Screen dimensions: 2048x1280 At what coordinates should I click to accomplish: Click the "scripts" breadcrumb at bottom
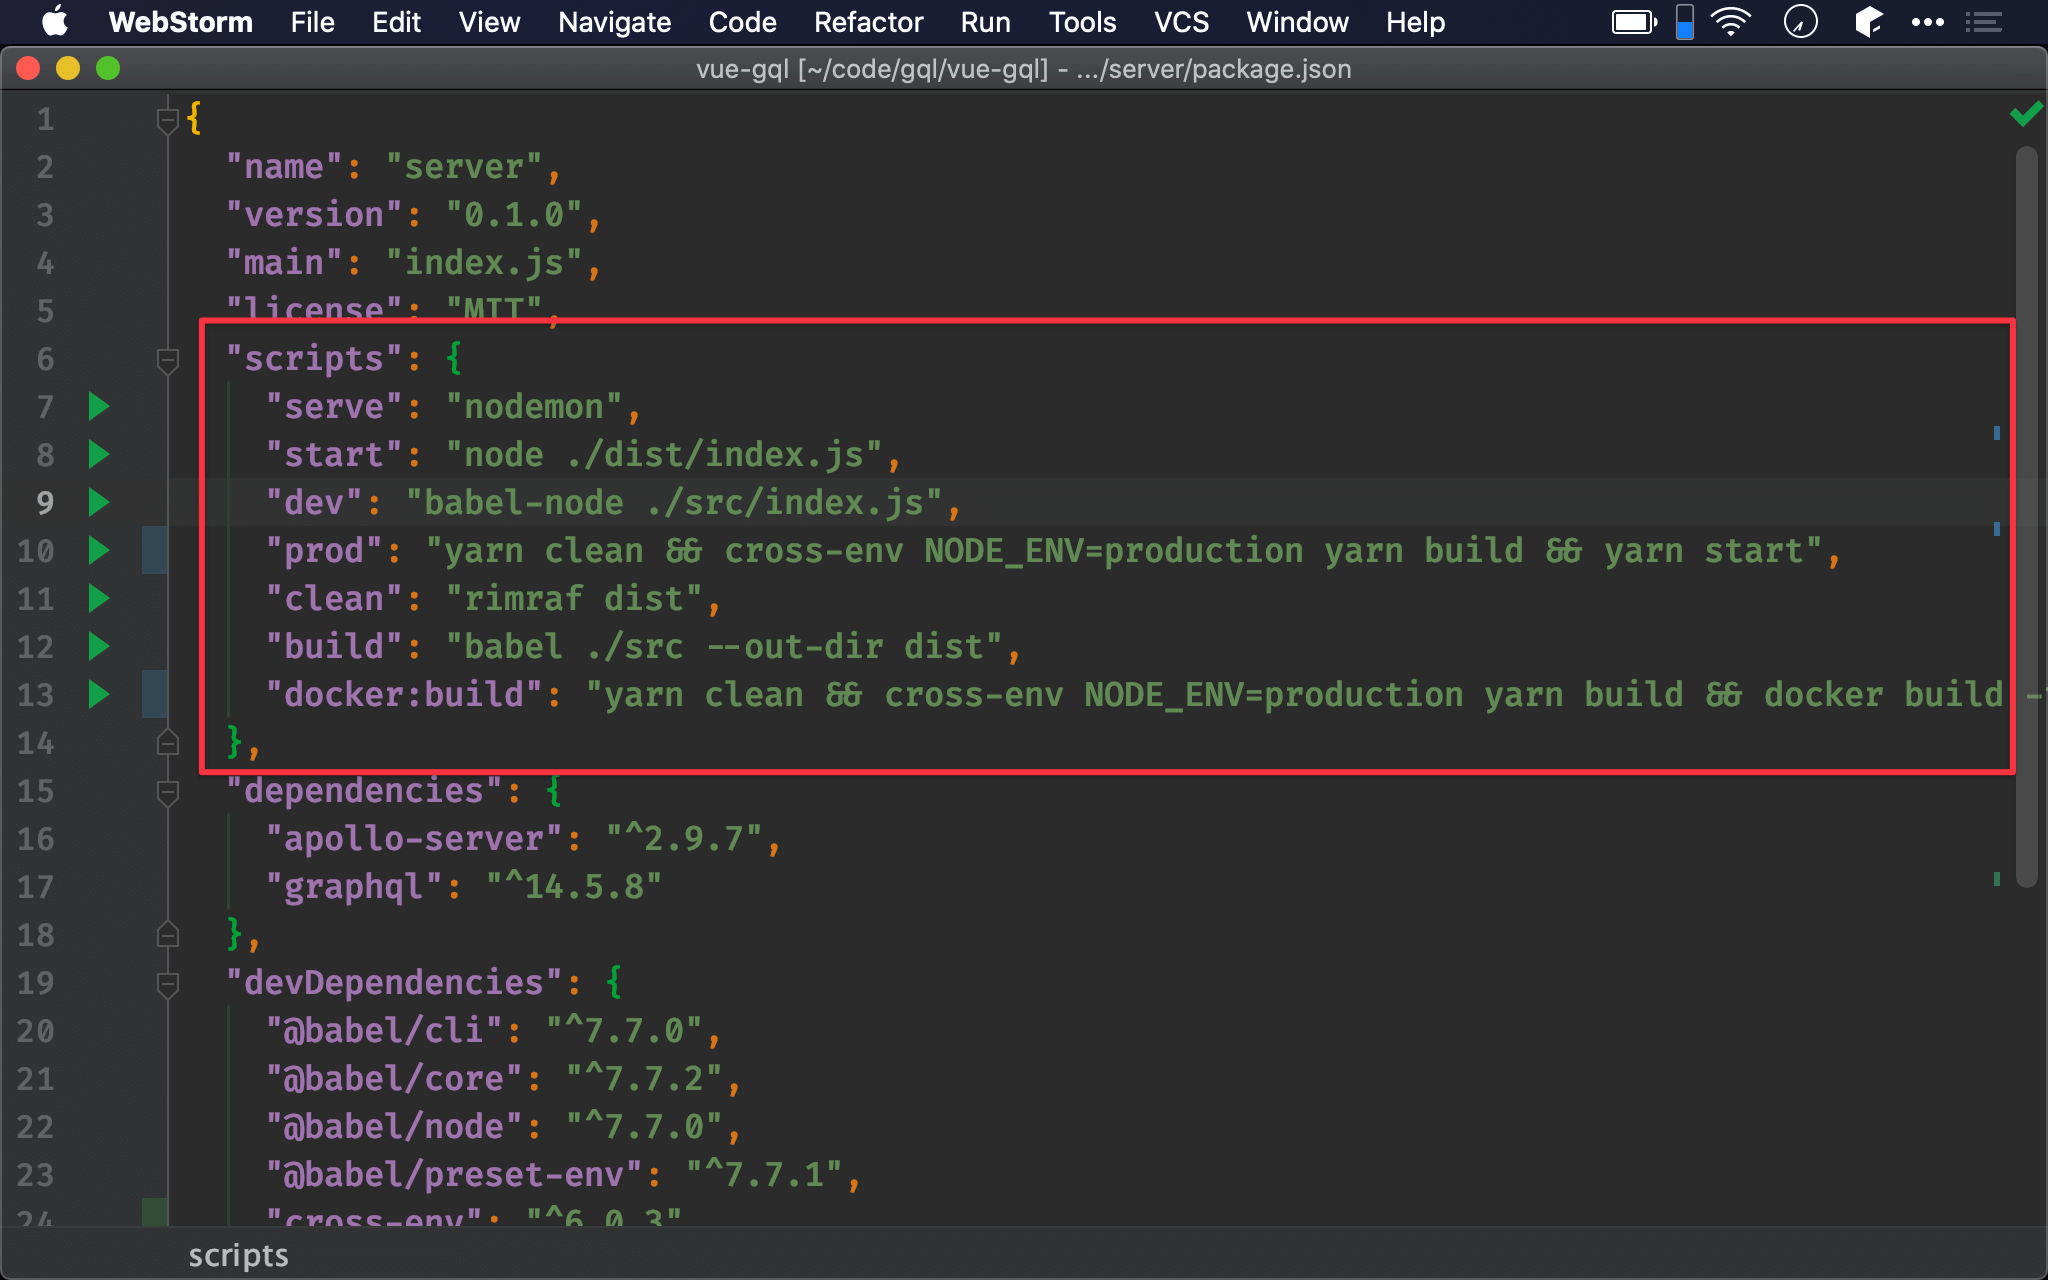[238, 1255]
